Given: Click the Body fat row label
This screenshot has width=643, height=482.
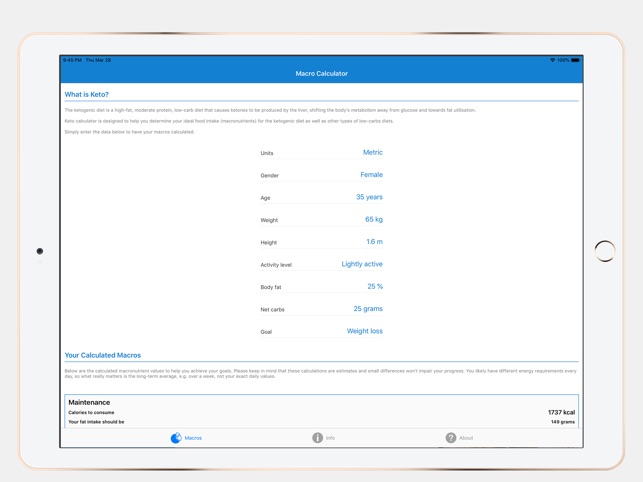Looking at the screenshot, I should [271, 287].
